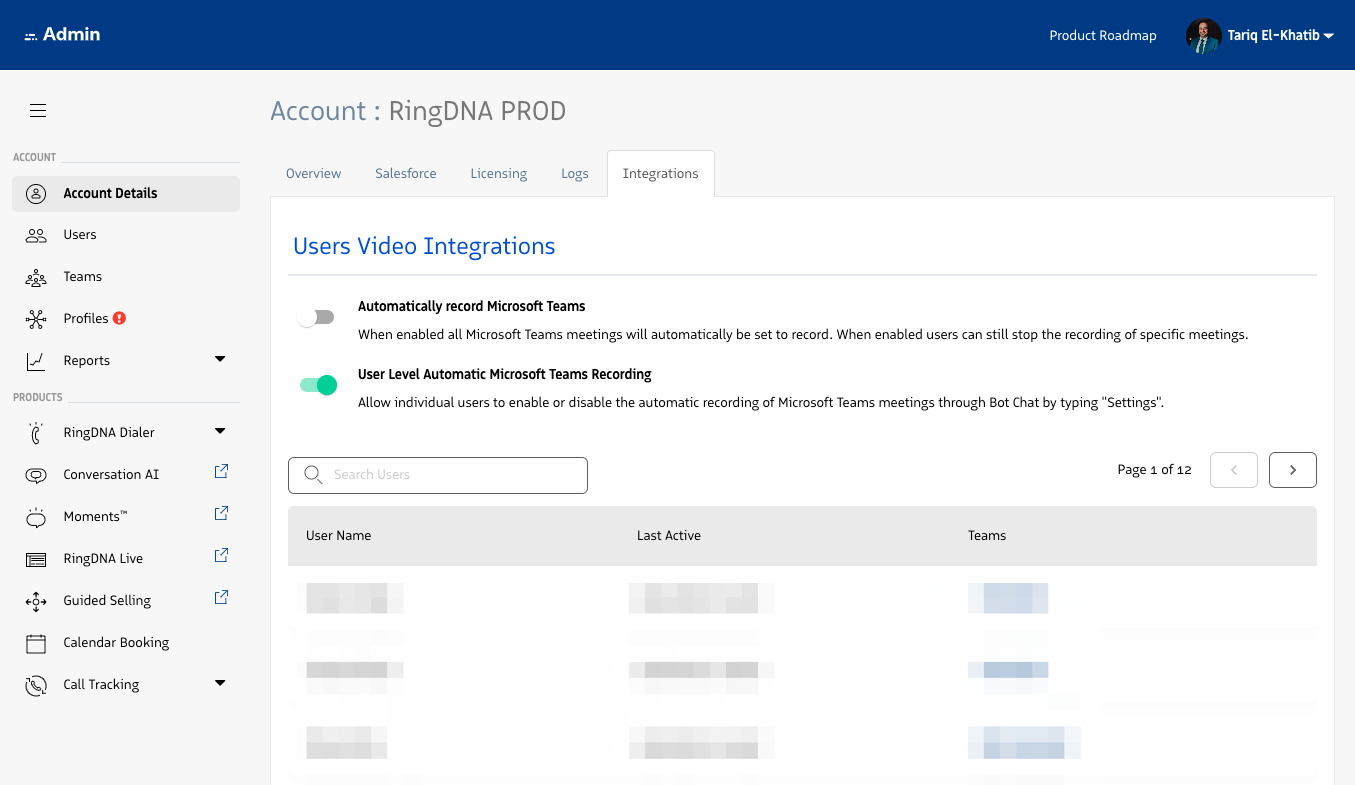
Task: Select the Teams sidebar icon
Action: [36, 277]
